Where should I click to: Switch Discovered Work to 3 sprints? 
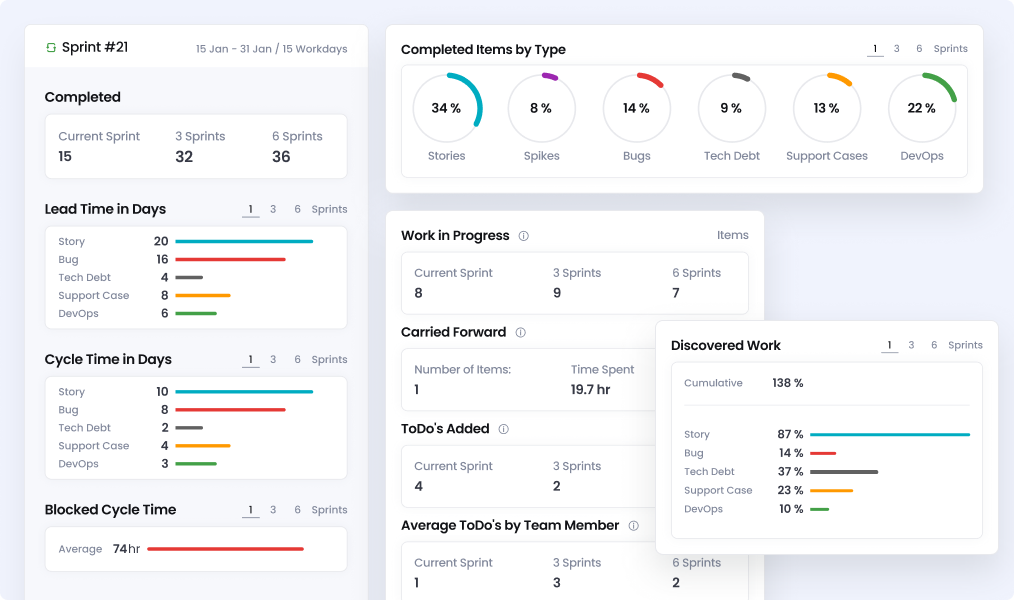pyautogui.click(x=911, y=345)
